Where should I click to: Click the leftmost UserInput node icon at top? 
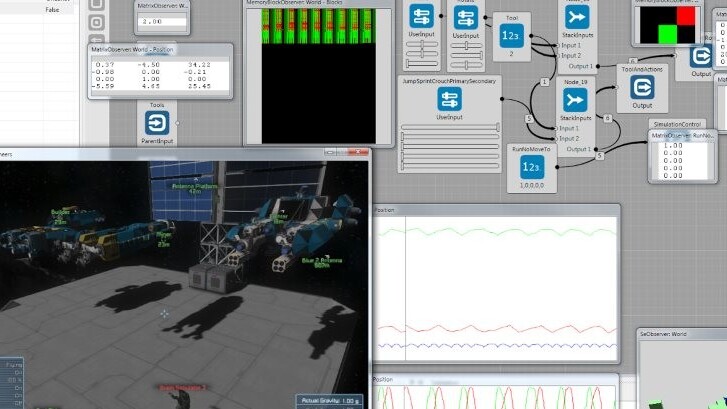(420, 17)
